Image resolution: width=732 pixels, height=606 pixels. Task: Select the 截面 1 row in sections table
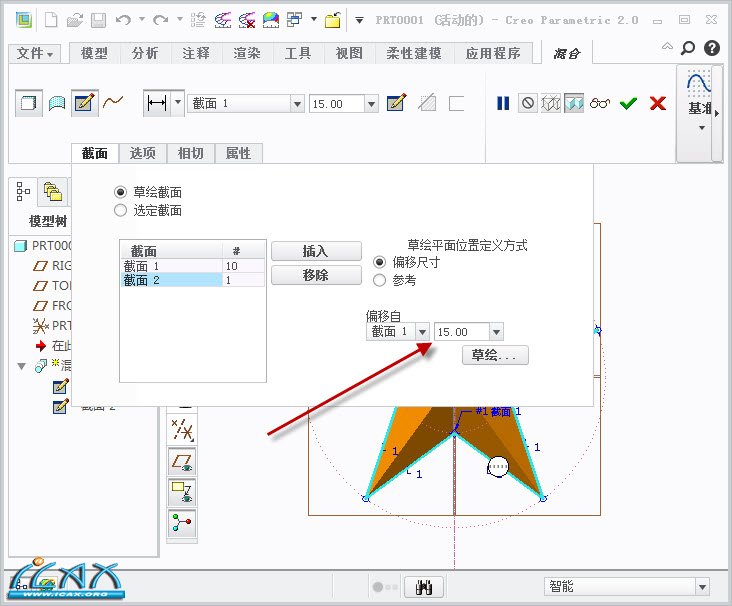[193, 266]
